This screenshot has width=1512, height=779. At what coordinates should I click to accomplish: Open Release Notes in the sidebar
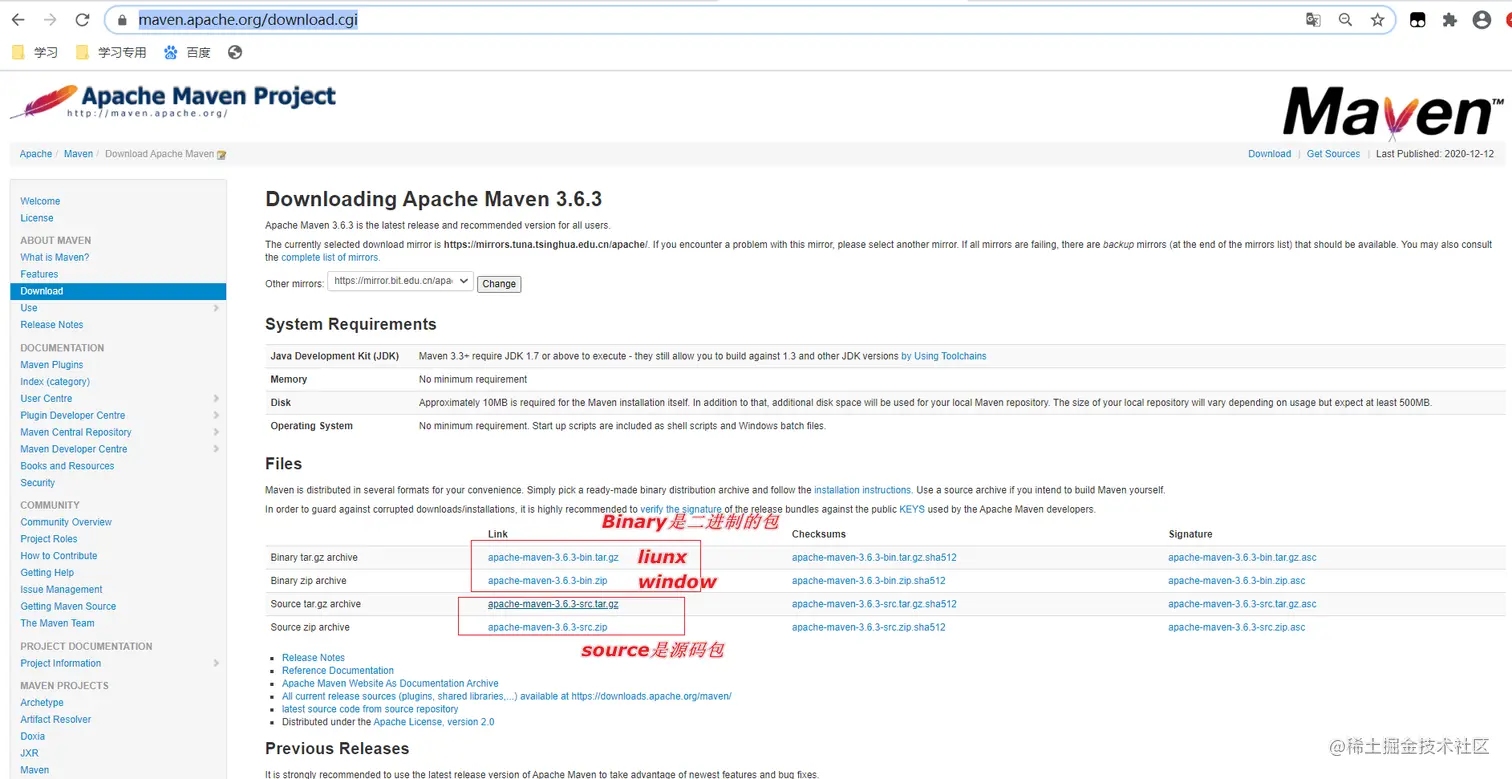(52, 325)
